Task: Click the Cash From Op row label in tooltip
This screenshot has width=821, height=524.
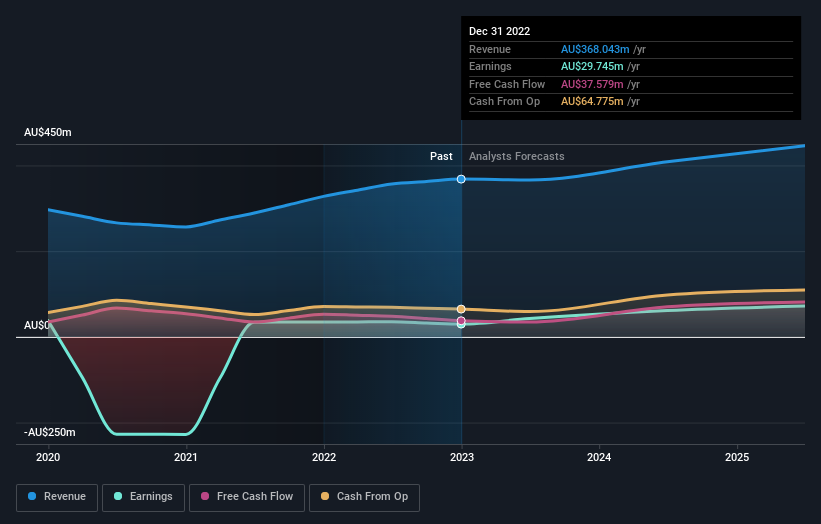Action: click(x=504, y=102)
